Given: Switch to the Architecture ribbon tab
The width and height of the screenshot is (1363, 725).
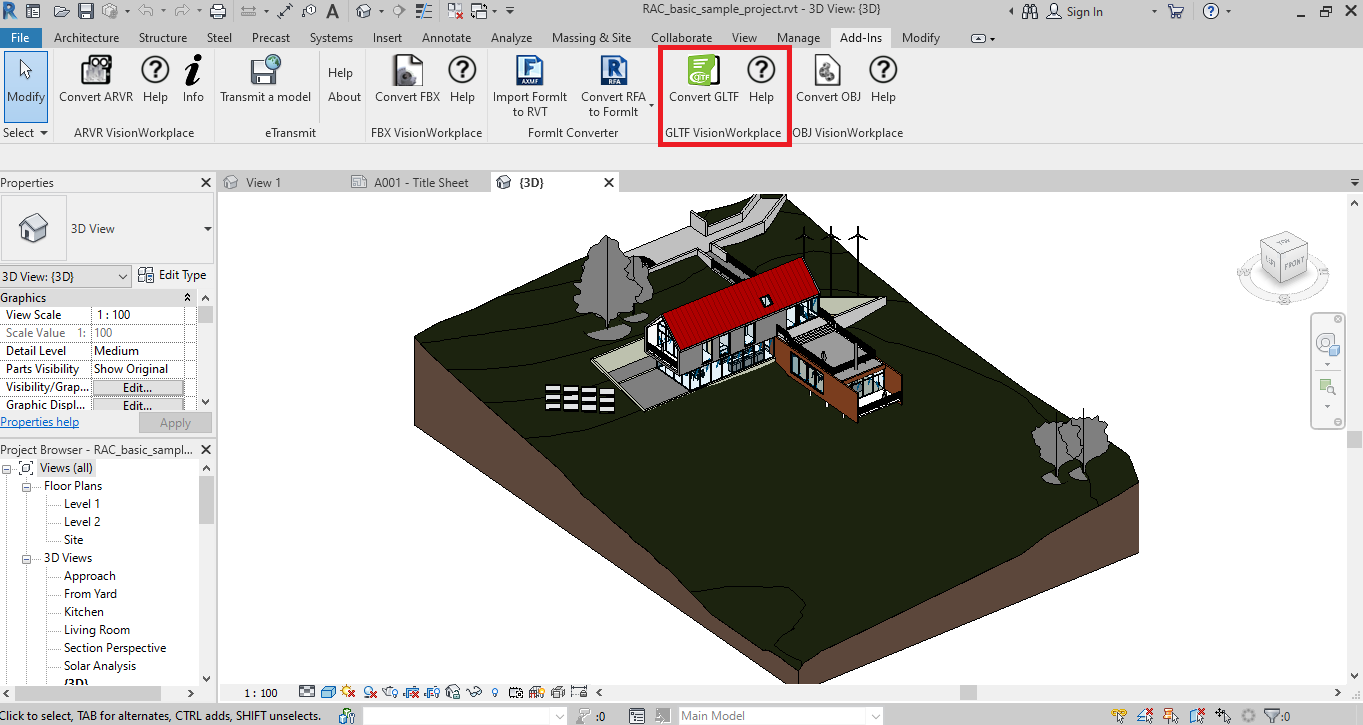Looking at the screenshot, I should pos(86,38).
